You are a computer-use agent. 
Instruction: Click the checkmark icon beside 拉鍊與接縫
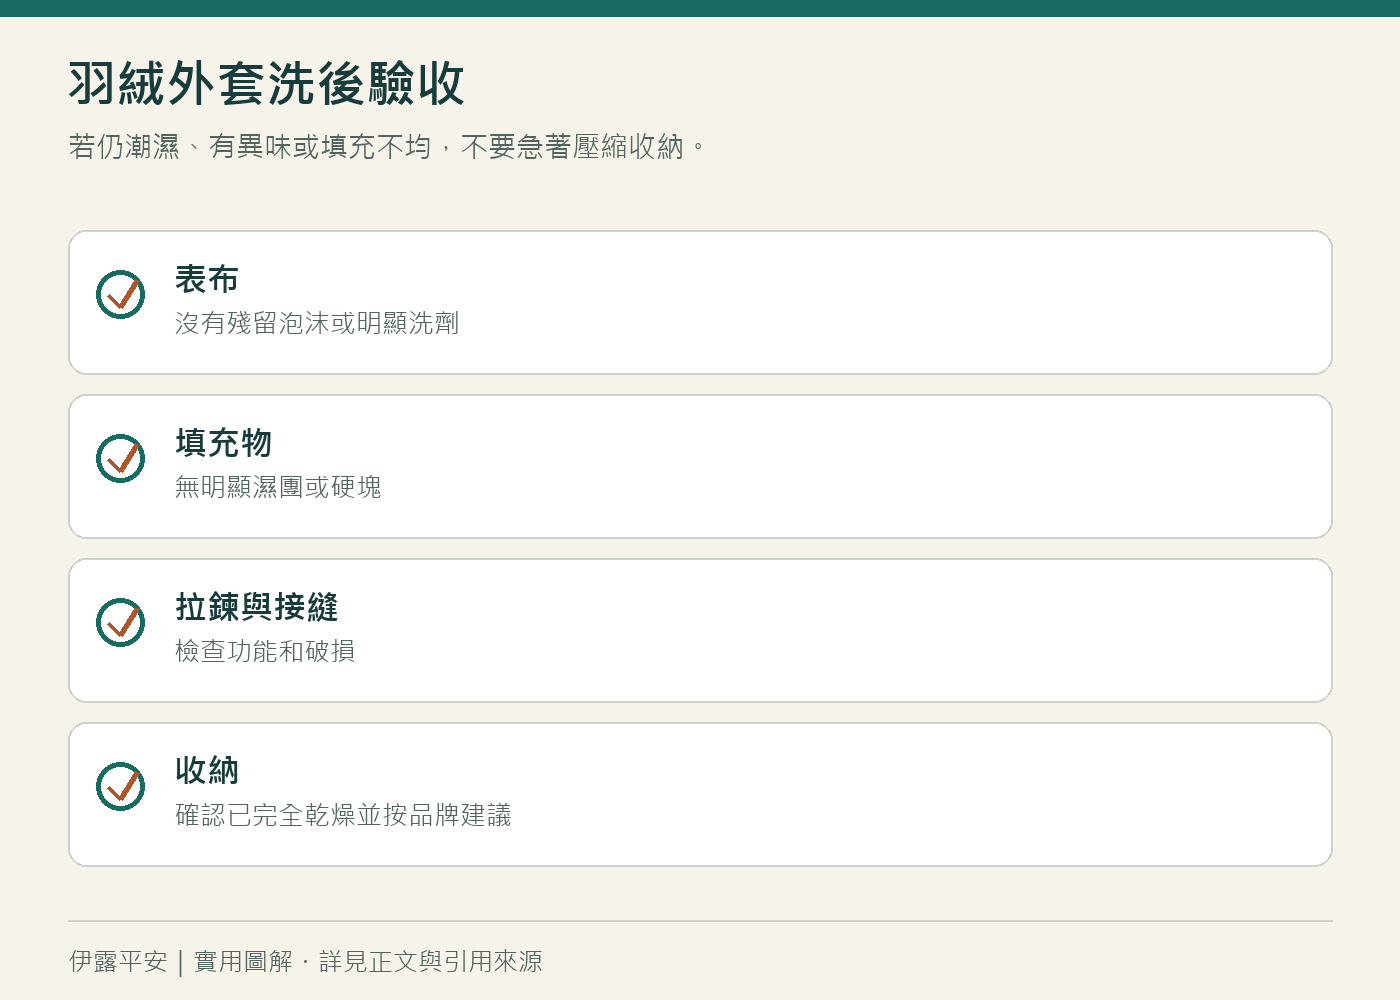121,622
